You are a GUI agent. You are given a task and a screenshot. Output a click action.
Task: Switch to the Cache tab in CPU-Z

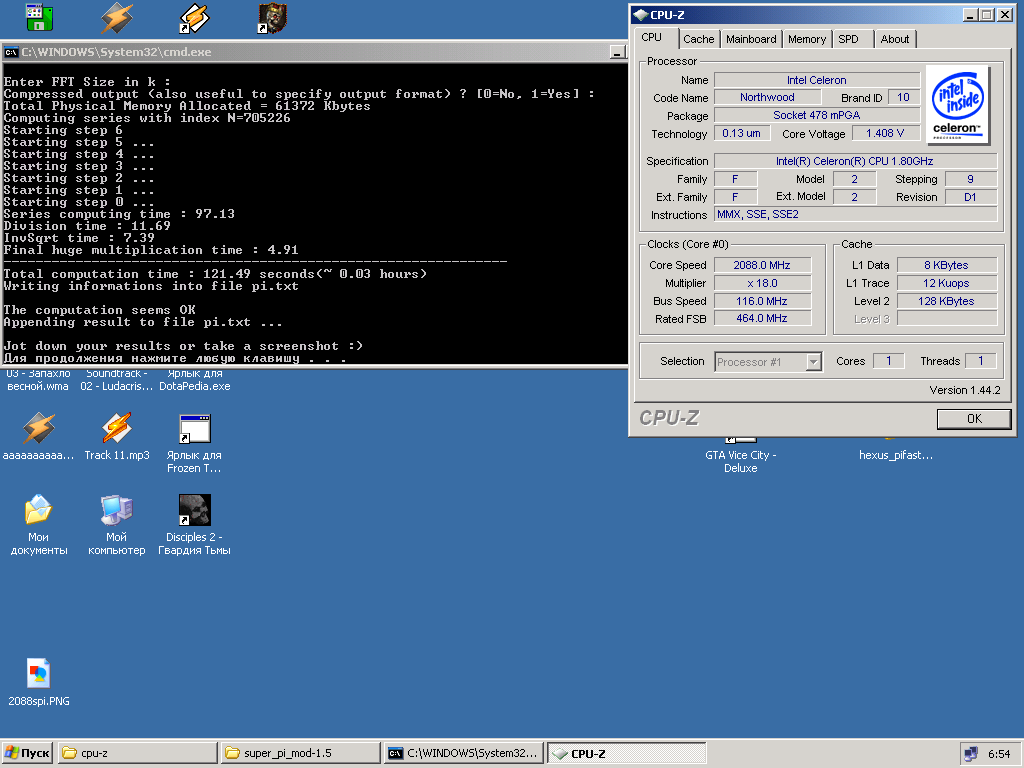[699, 39]
